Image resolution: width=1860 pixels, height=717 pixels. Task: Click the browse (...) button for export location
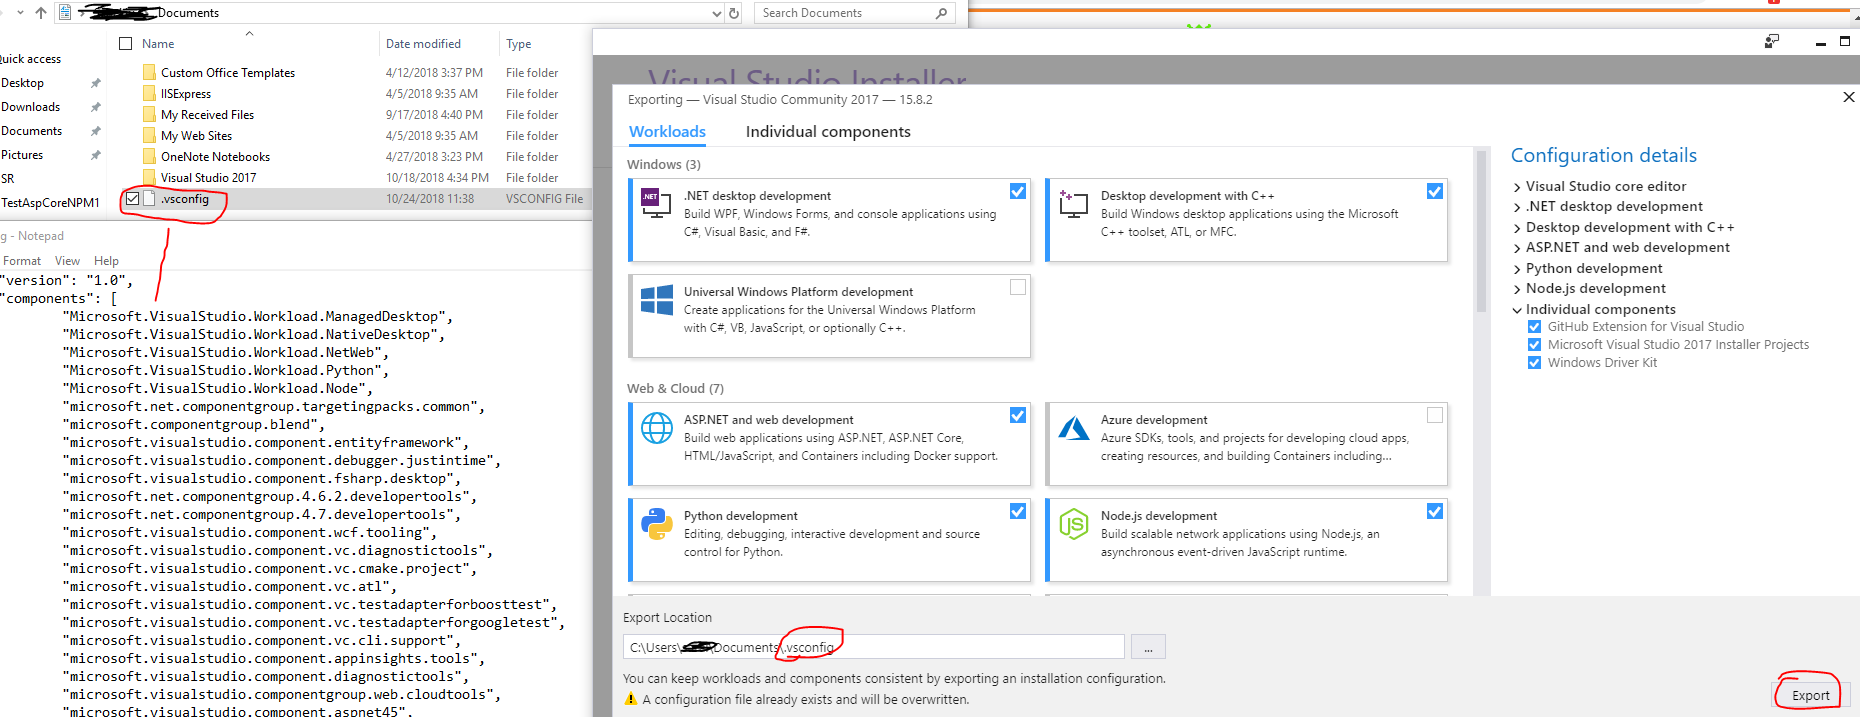tap(1148, 647)
